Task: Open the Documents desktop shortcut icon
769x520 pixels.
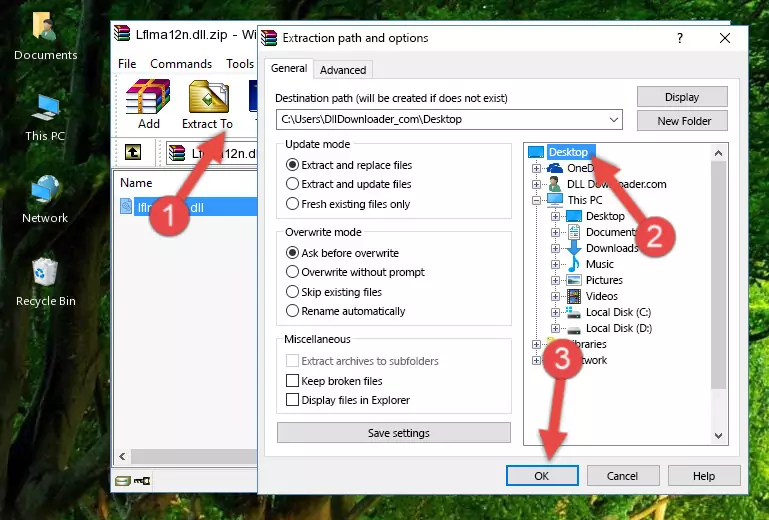Action: tap(44, 26)
